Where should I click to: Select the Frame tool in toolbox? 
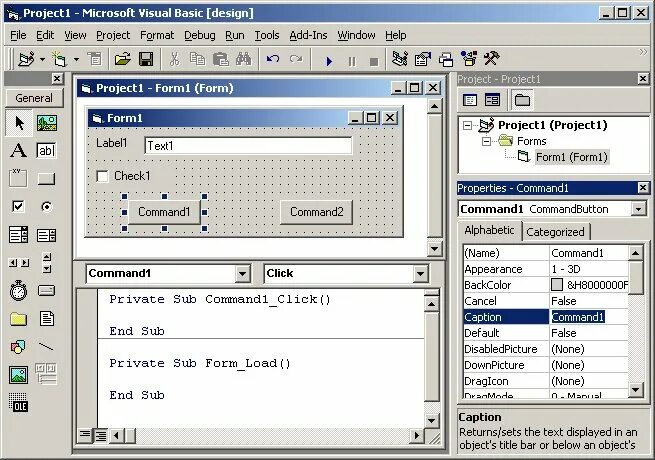point(18,178)
